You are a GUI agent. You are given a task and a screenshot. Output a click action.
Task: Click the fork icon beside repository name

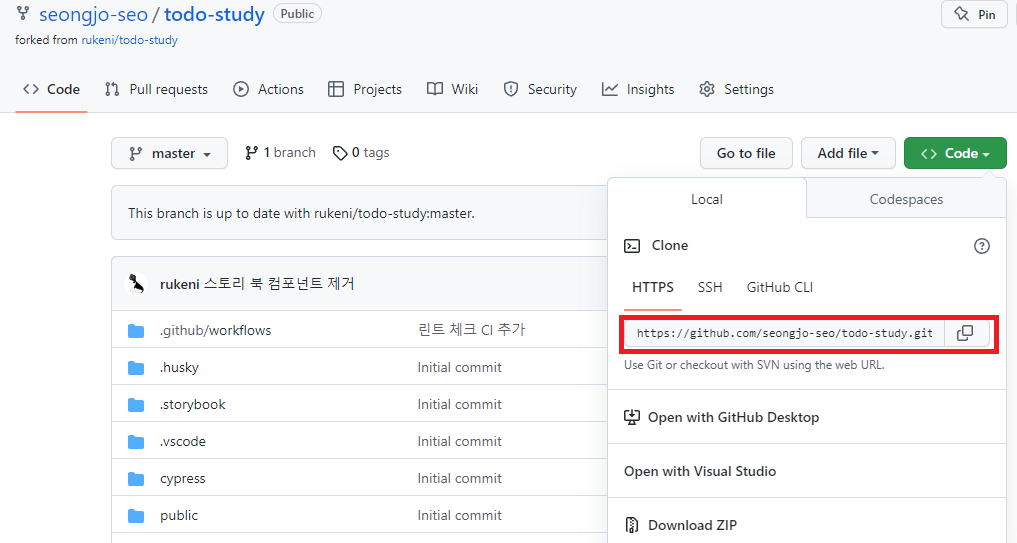pos(23,13)
